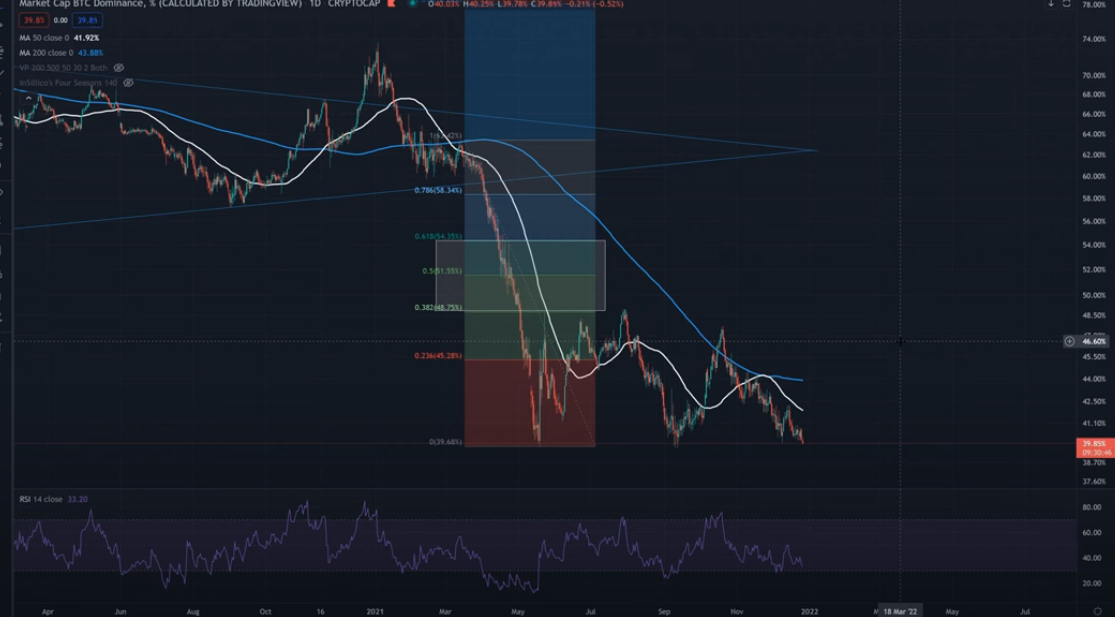The image size is (1115, 617).
Task: Open fullscreen mode with the frame icon
Action: [1066, 4]
